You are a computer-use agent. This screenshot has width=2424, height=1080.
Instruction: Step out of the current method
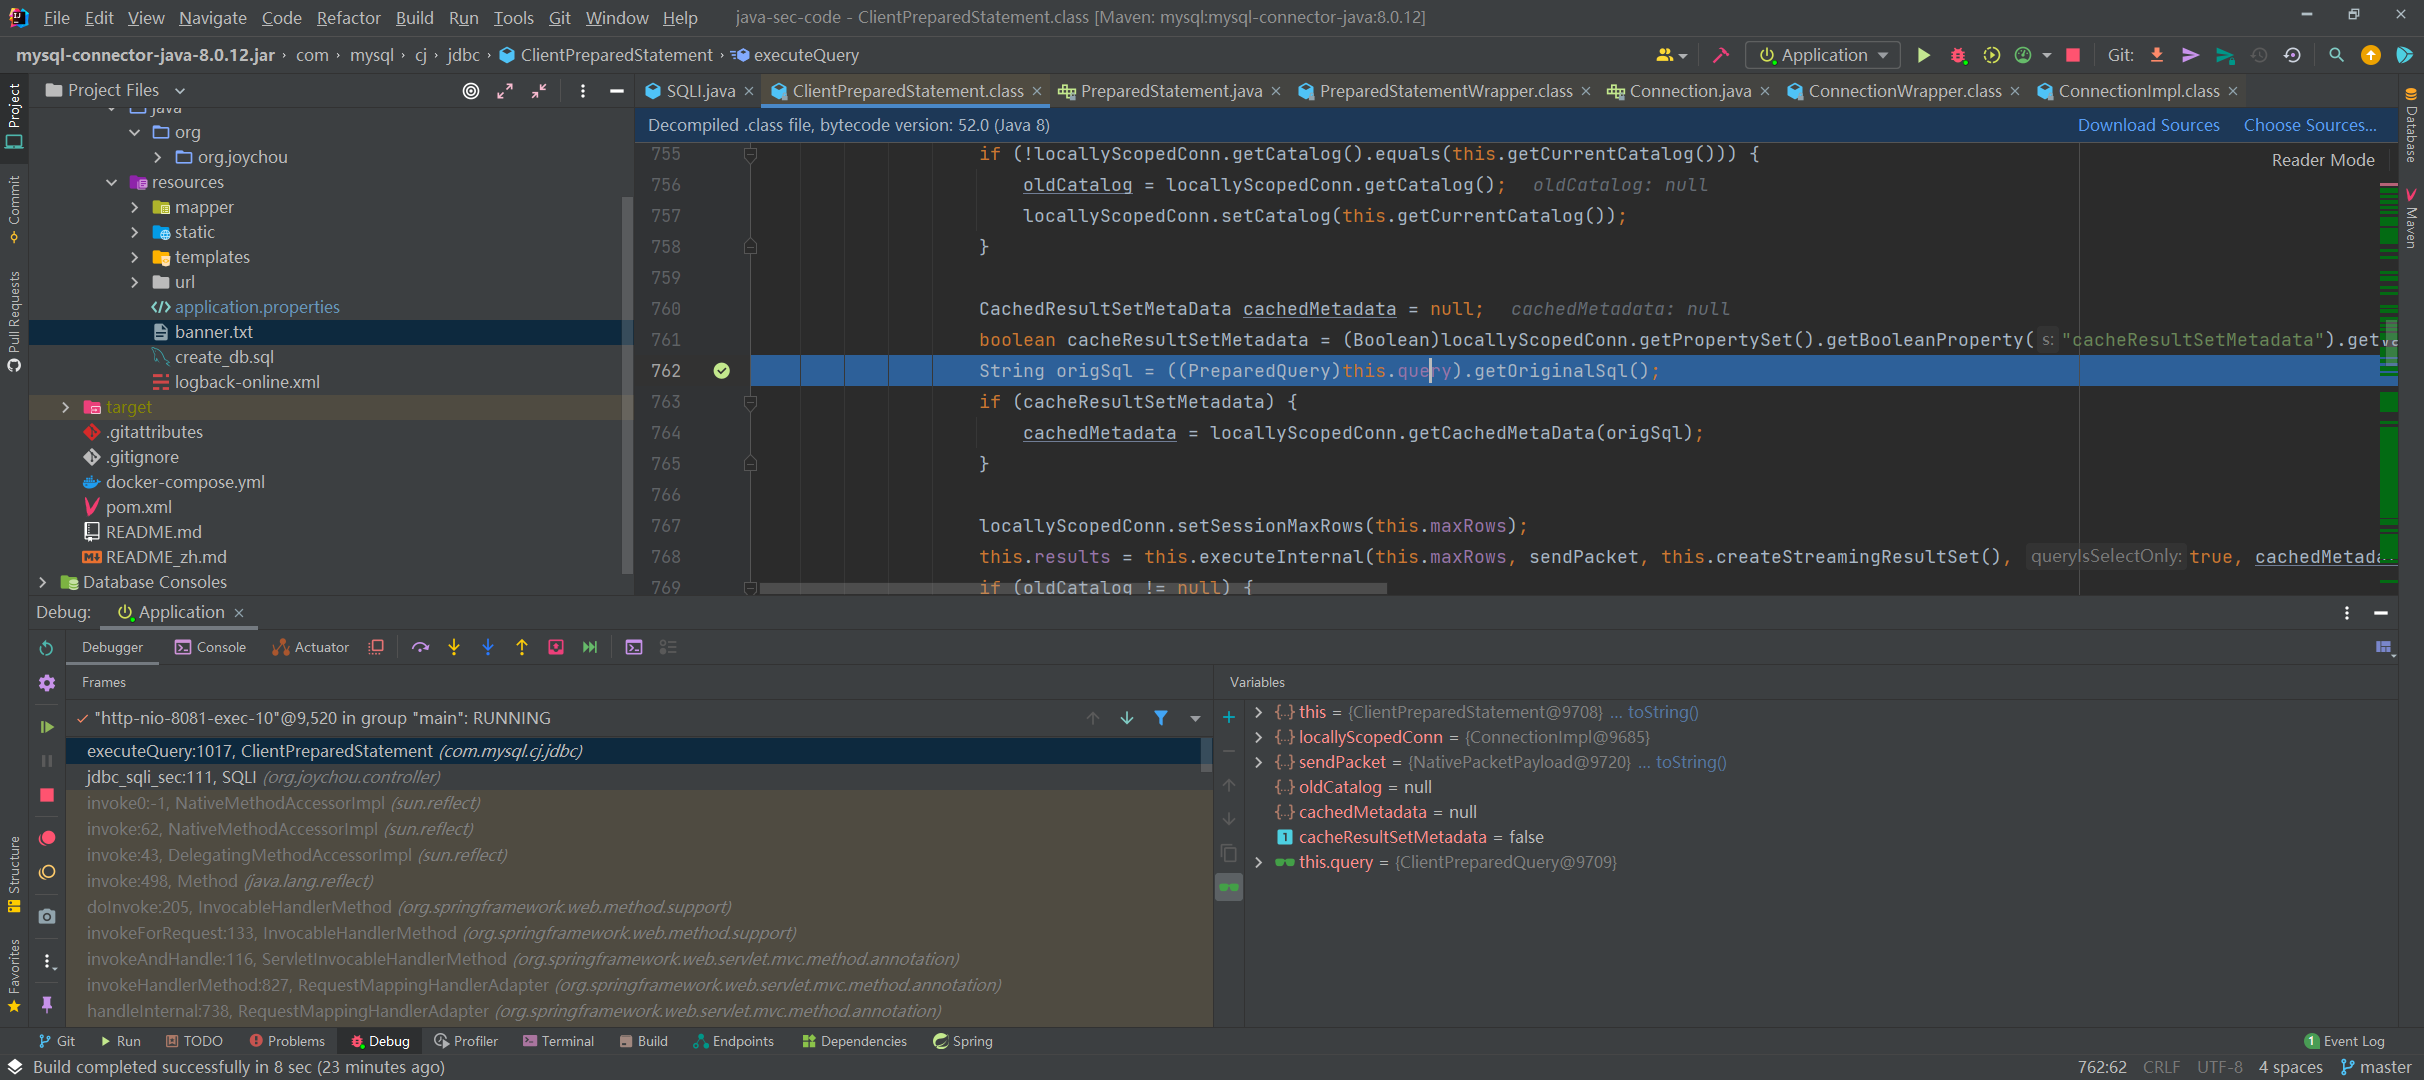point(521,647)
